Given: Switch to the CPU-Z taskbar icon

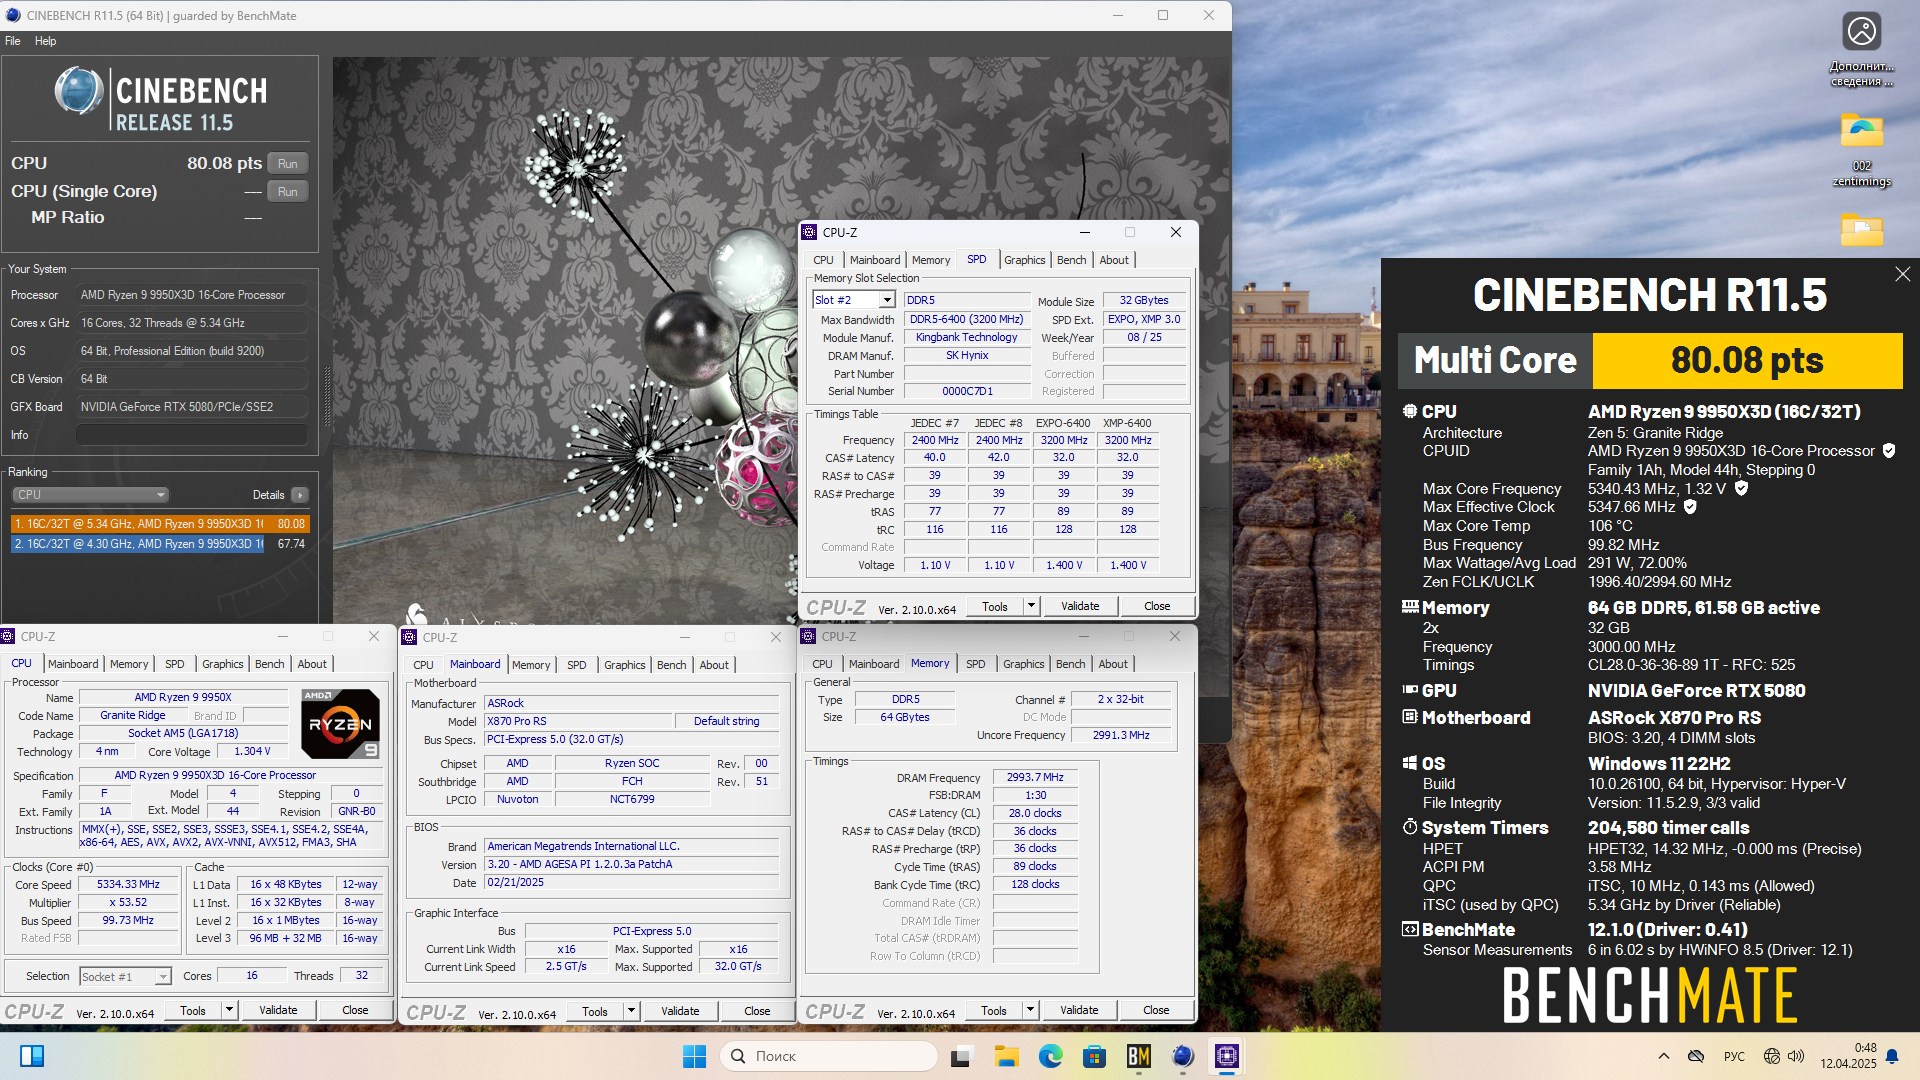Looking at the screenshot, I should point(1227,1056).
